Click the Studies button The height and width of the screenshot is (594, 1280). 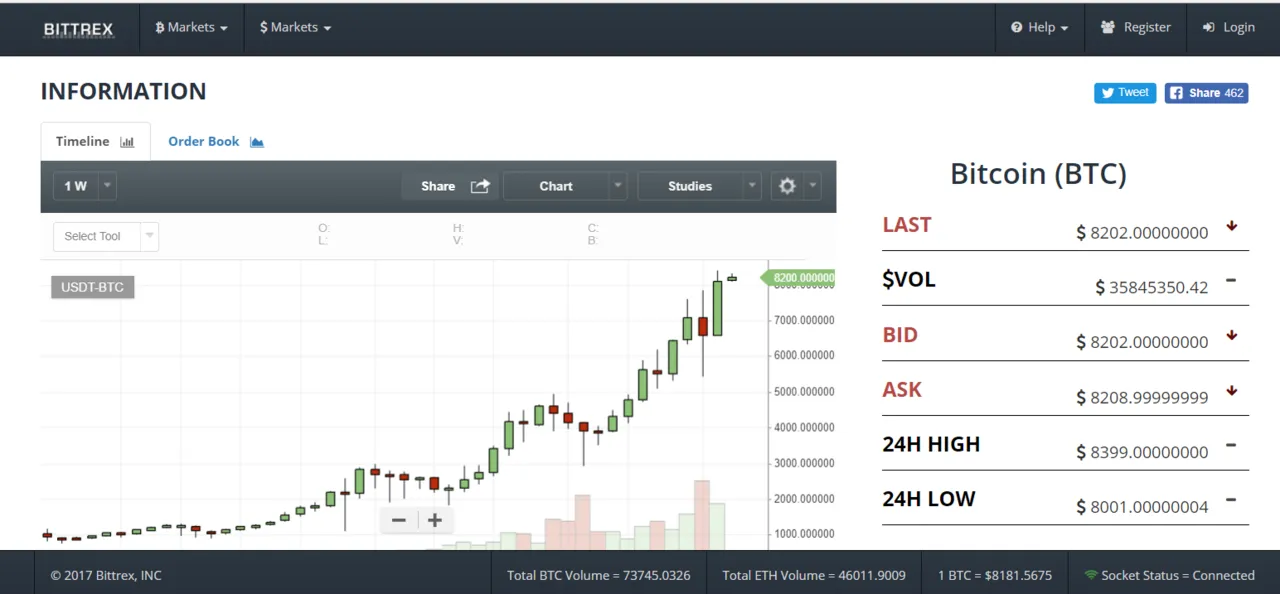pos(690,186)
